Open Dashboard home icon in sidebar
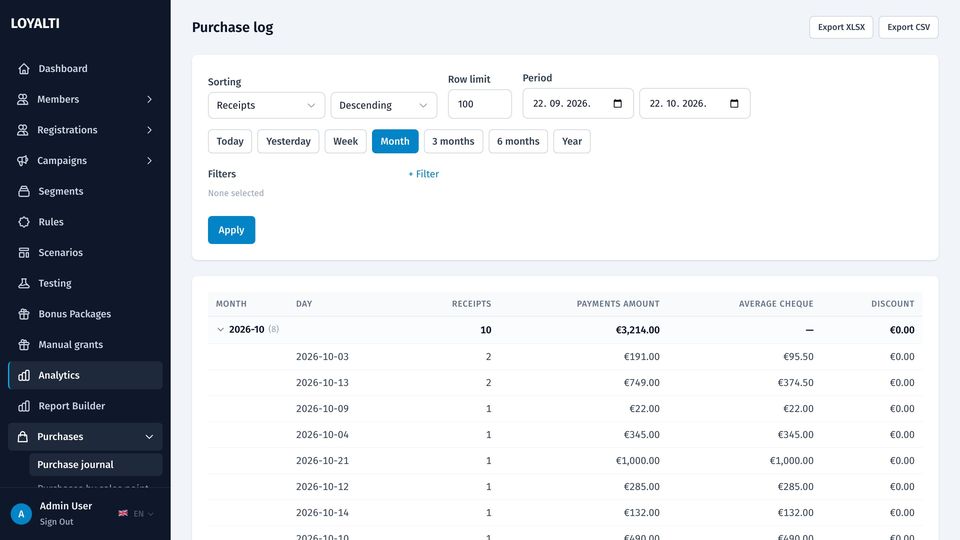 (24, 69)
